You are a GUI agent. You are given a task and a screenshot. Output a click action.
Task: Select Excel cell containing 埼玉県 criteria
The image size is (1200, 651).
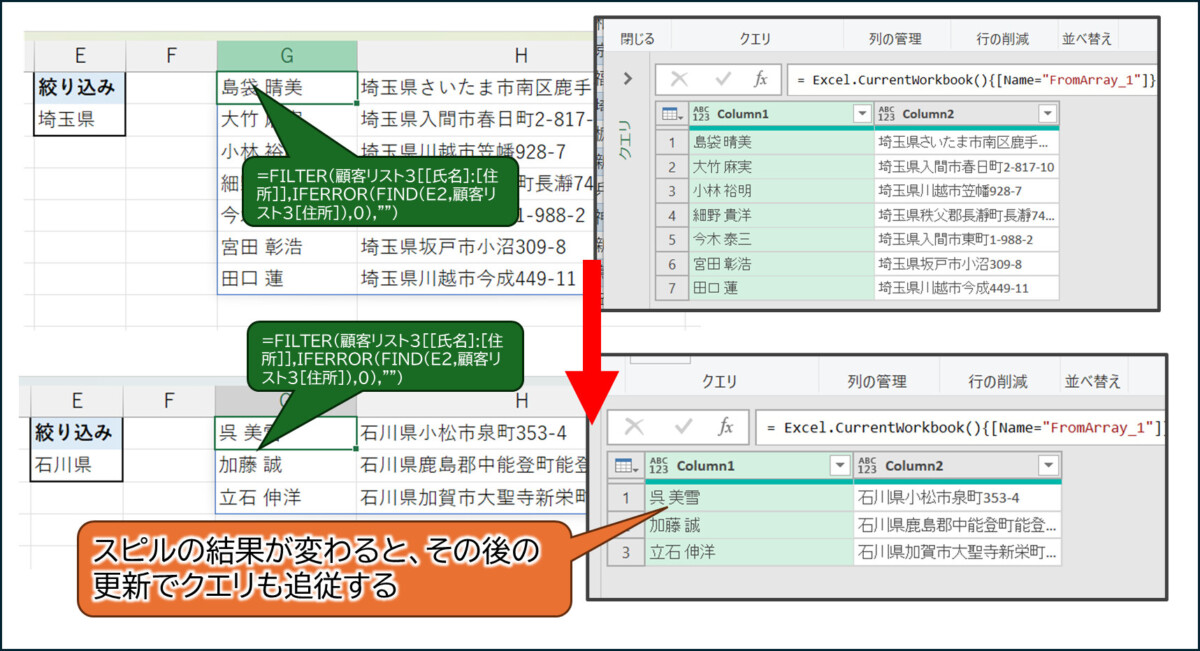click(x=79, y=121)
